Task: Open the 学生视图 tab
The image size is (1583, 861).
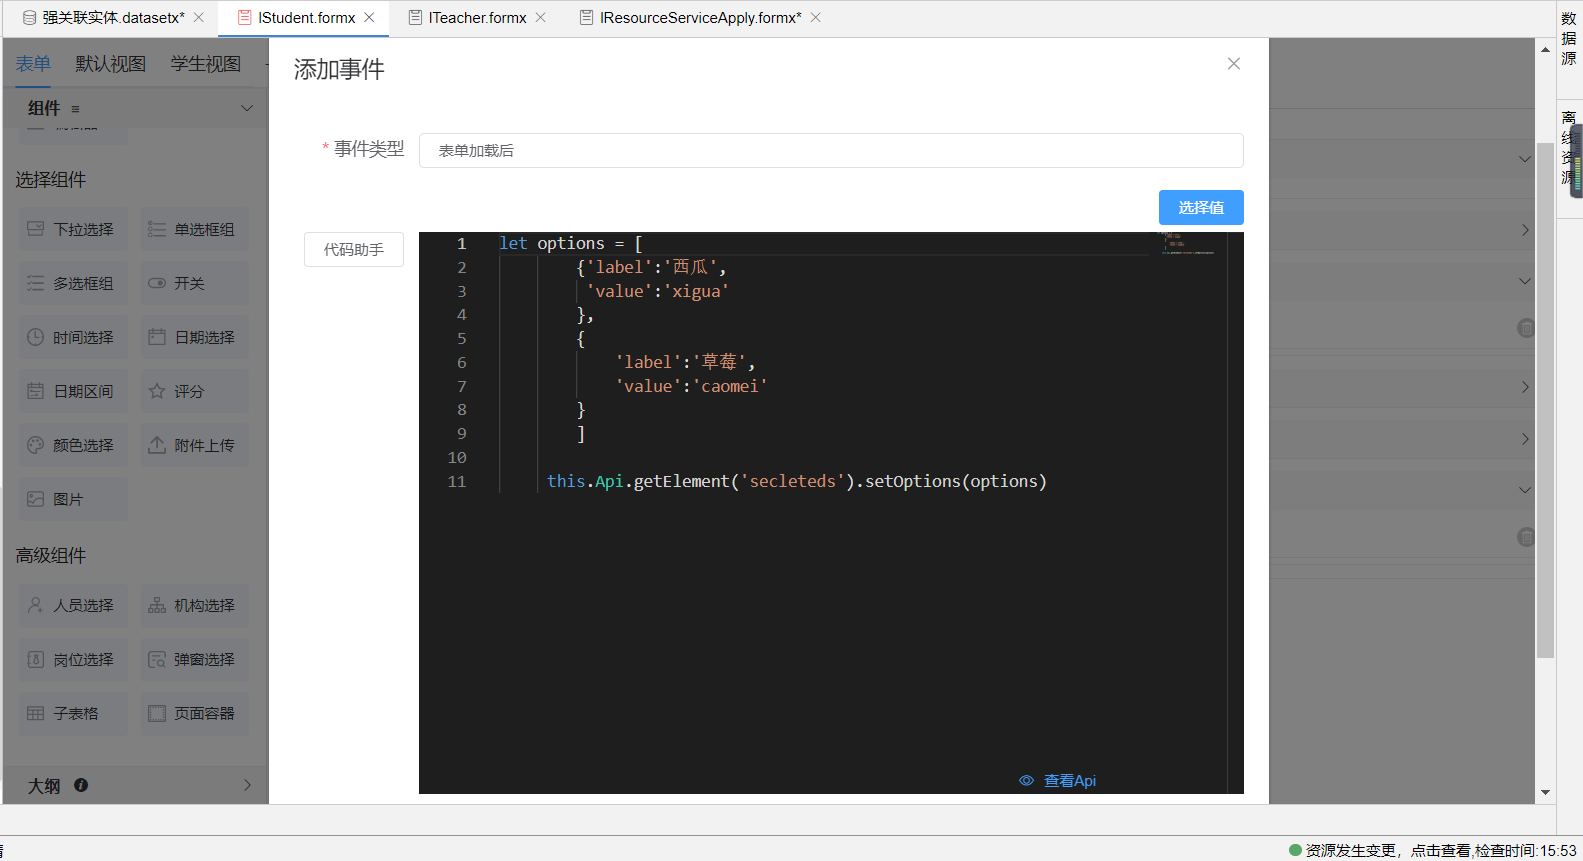Action: pyautogui.click(x=205, y=64)
